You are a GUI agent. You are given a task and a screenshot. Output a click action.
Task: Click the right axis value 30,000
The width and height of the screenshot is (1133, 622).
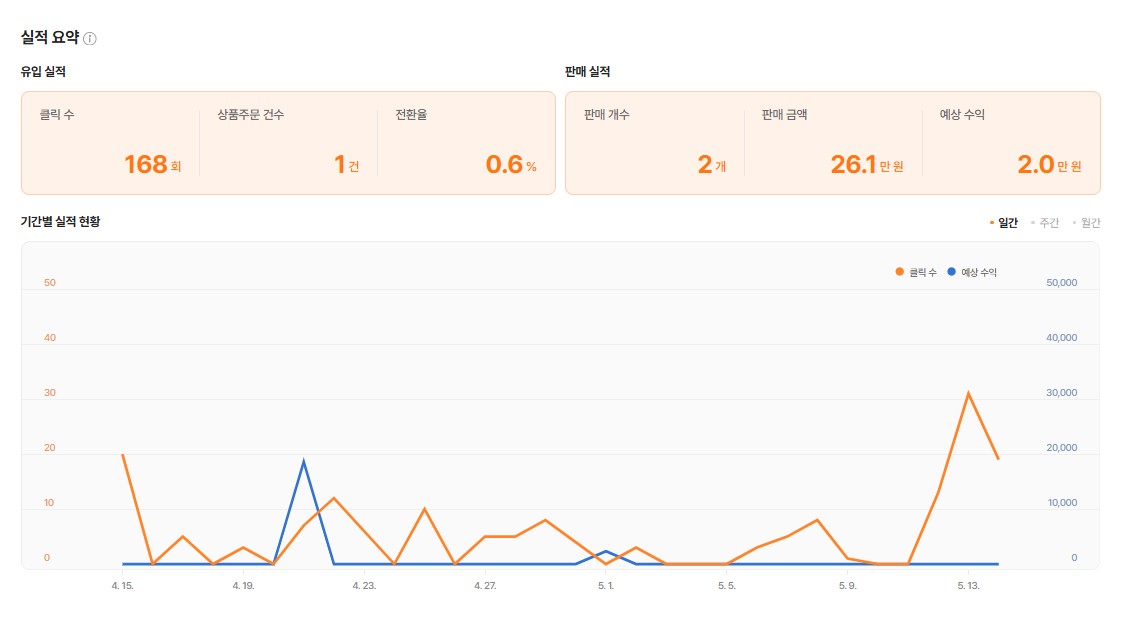click(1061, 393)
